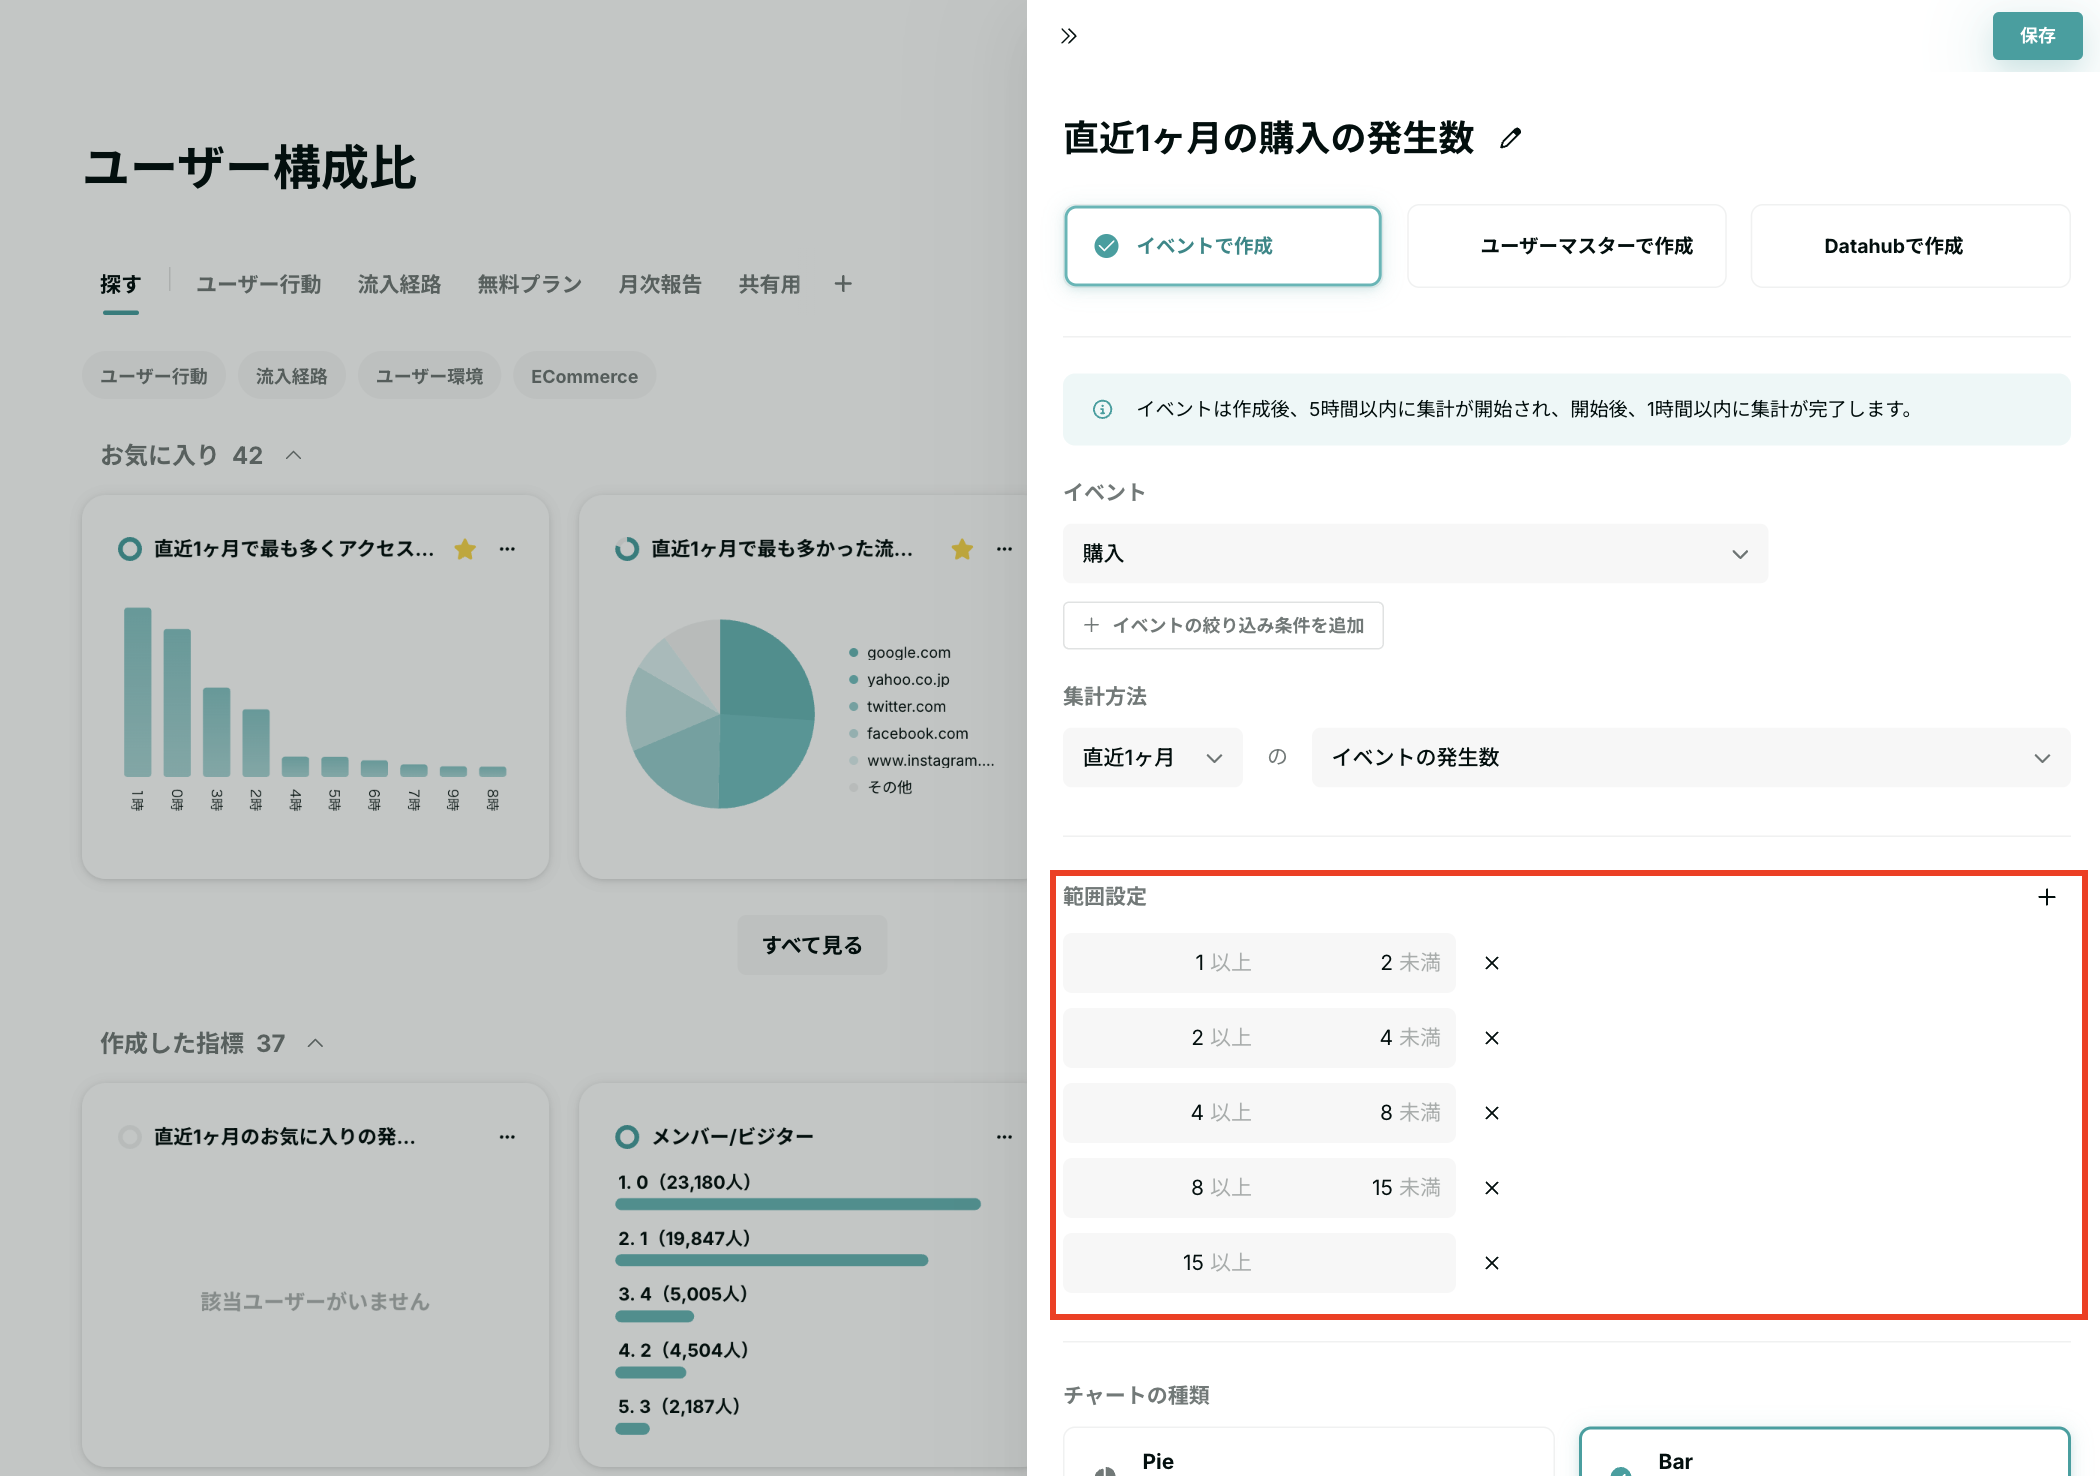Click the pencil icon to edit title

point(1510,138)
